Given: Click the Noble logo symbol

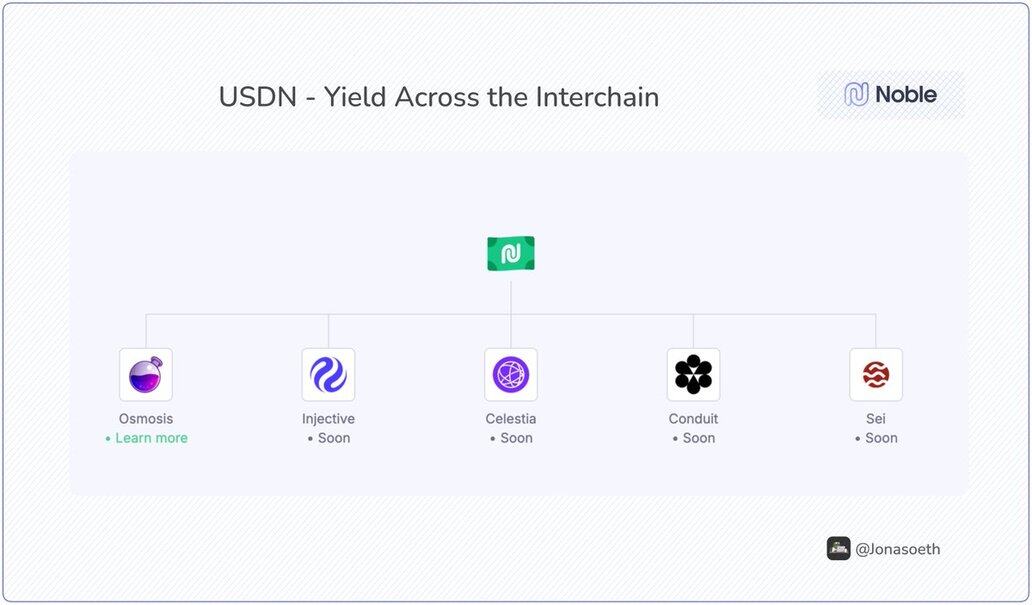Looking at the screenshot, I should click(x=856, y=95).
